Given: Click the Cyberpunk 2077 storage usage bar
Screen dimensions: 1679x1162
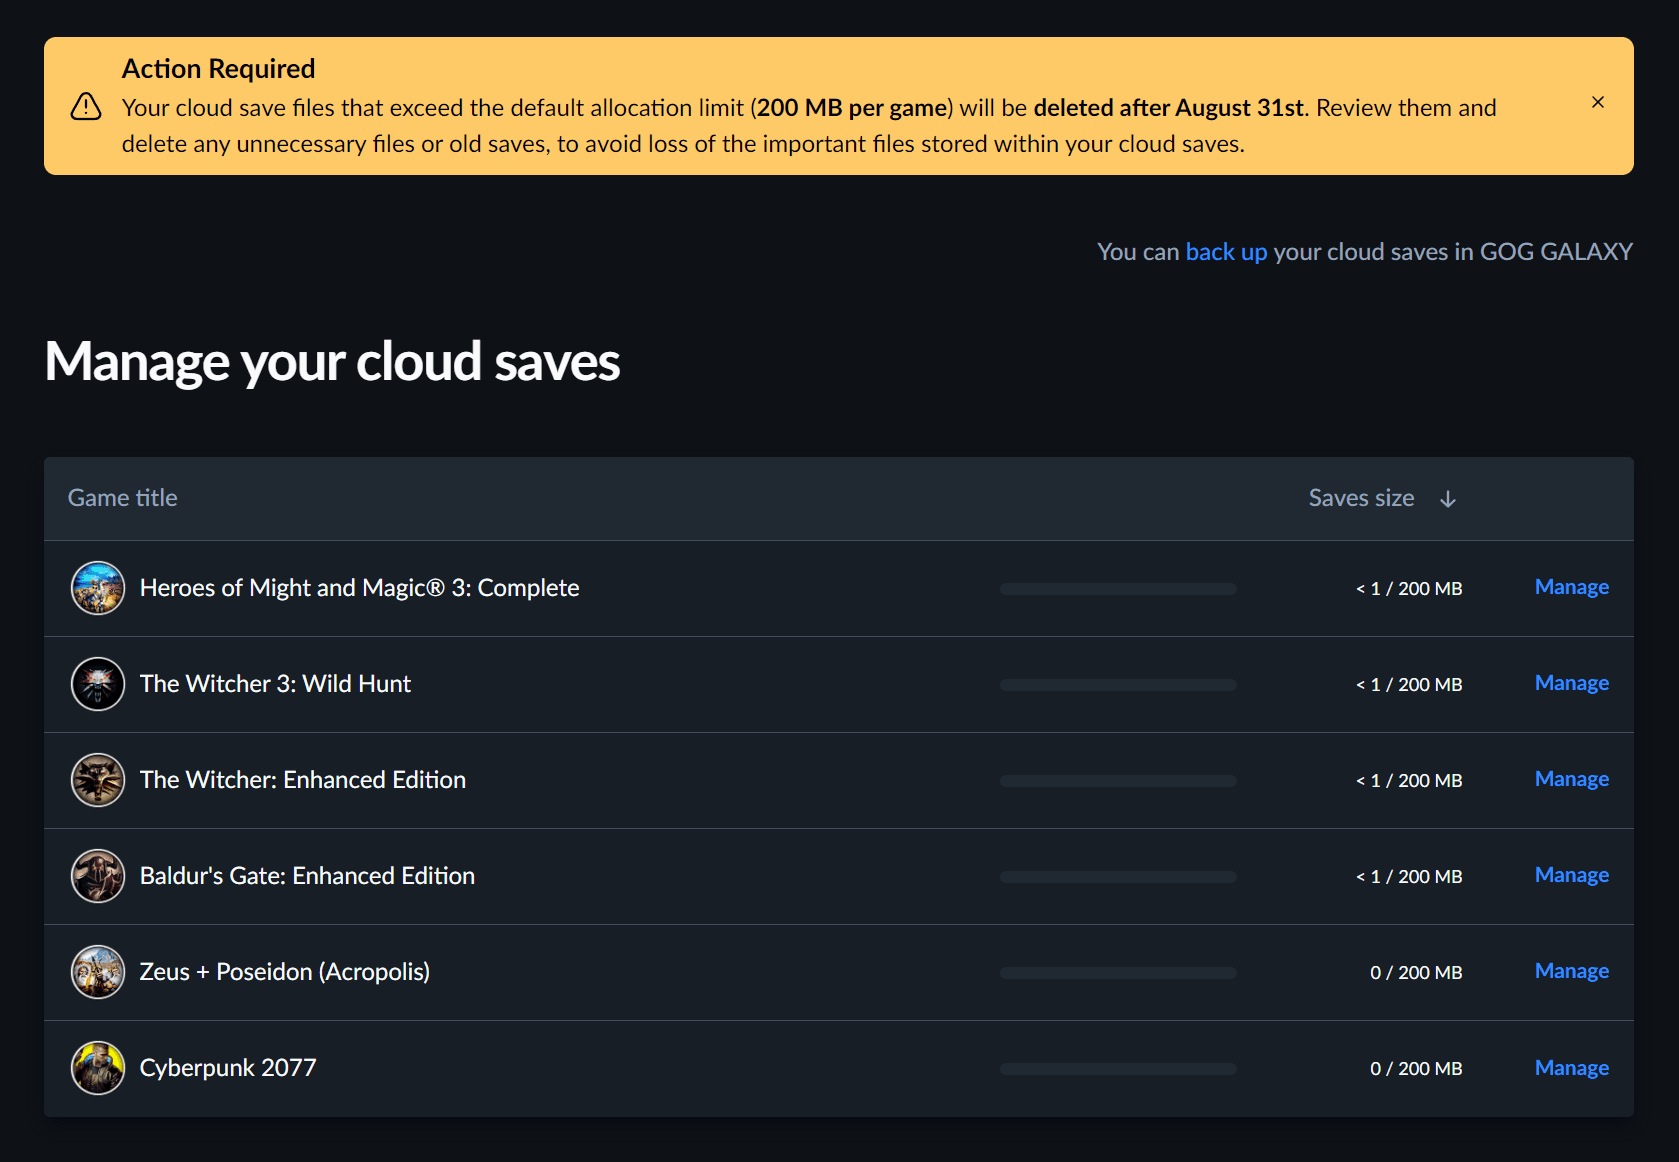Looking at the screenshot, I should [1118, 1069].
